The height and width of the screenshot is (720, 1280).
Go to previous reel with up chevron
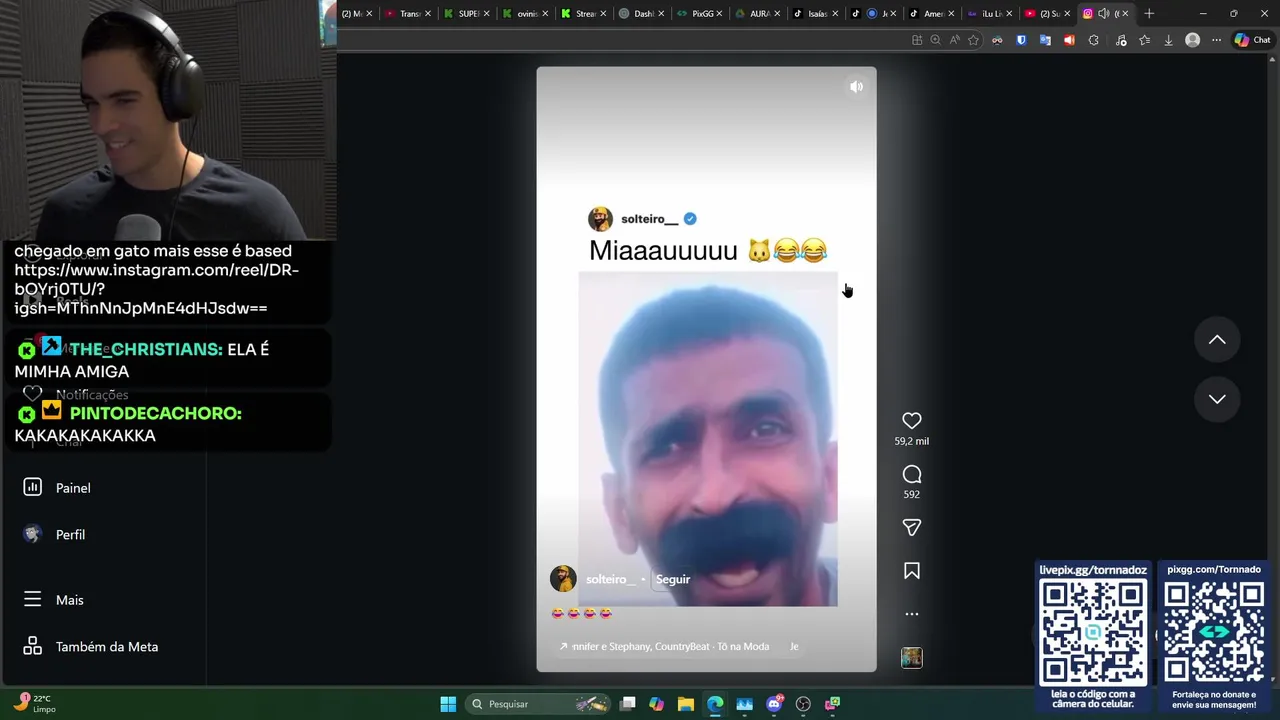[1217, 340]
